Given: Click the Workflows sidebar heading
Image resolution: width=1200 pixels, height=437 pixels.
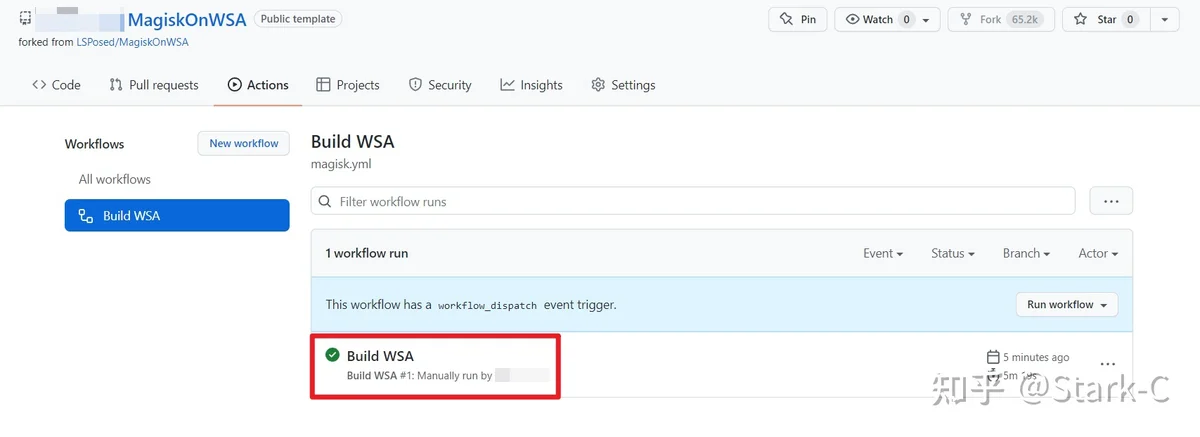Looking at the screenshot, I should tap(94, 144).
